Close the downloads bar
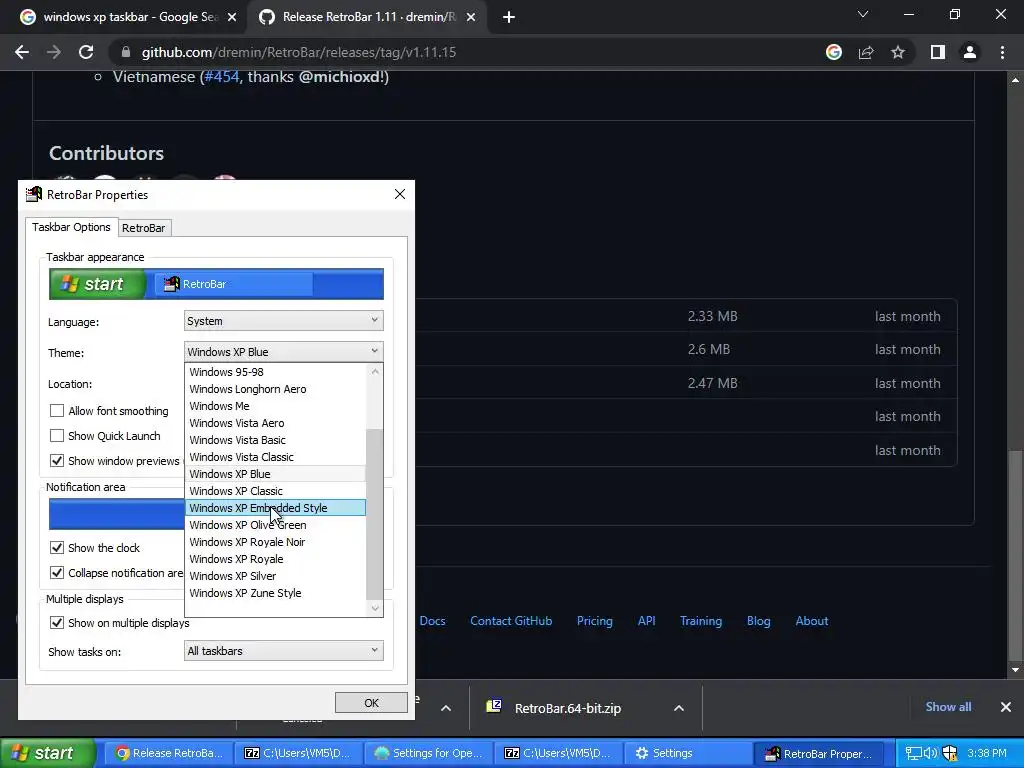Viewport: 1024px width, 768px height. point(1006,707)
